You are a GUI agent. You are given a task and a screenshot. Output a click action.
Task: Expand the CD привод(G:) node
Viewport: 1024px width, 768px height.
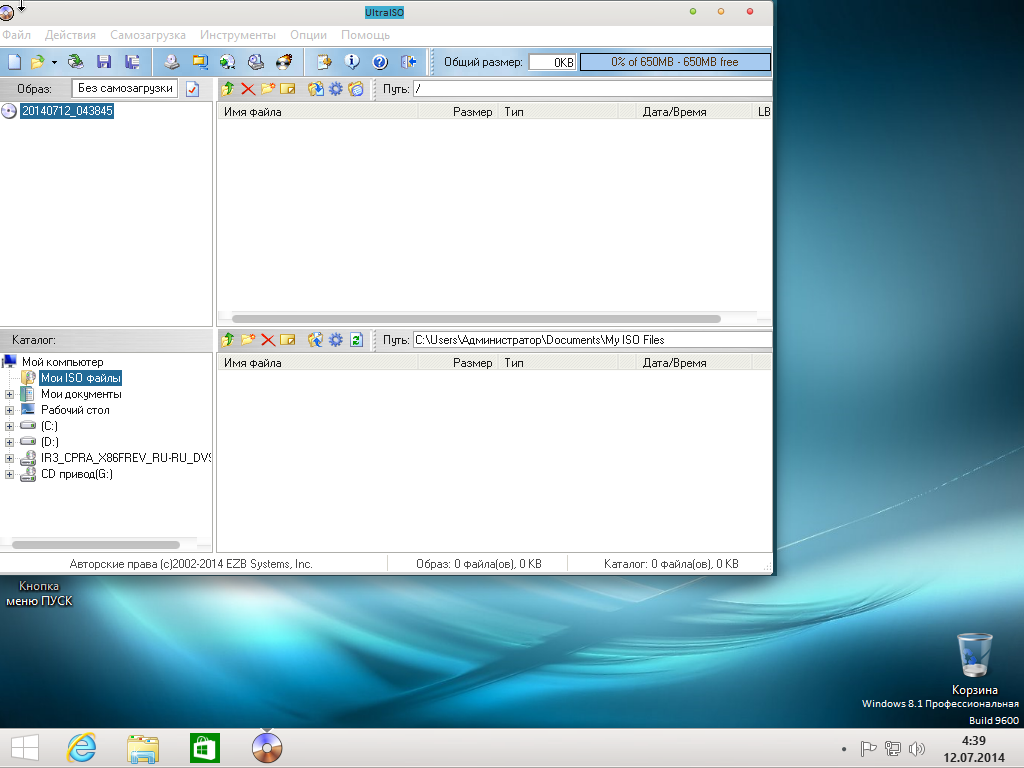[x=9, y=475]
